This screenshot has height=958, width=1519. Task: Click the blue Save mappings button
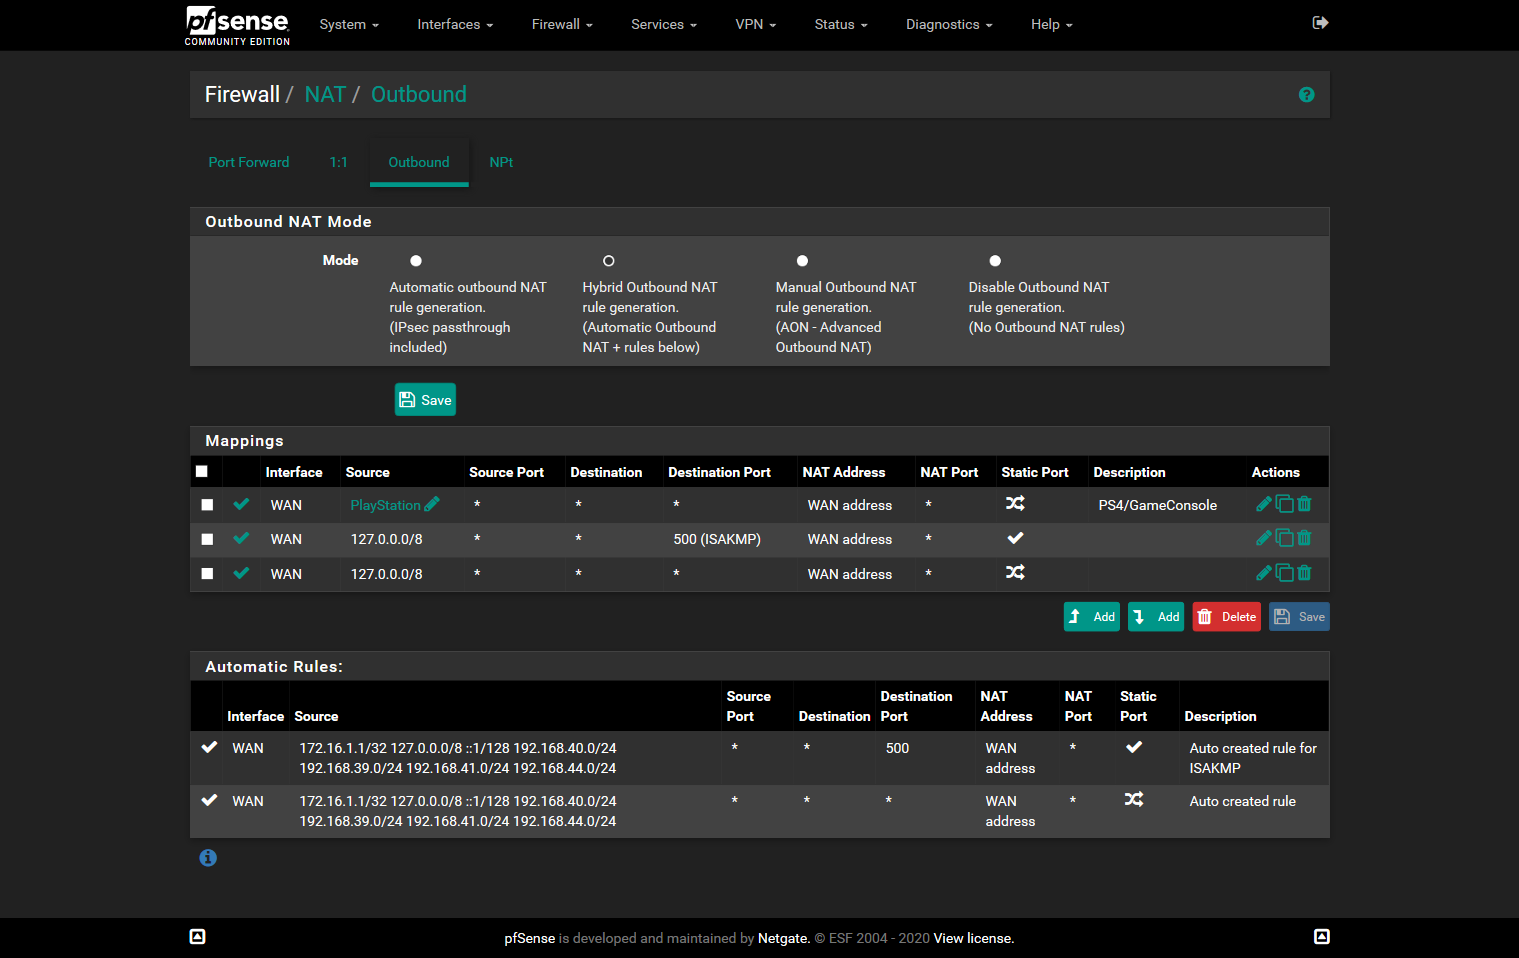(1299, 617)
